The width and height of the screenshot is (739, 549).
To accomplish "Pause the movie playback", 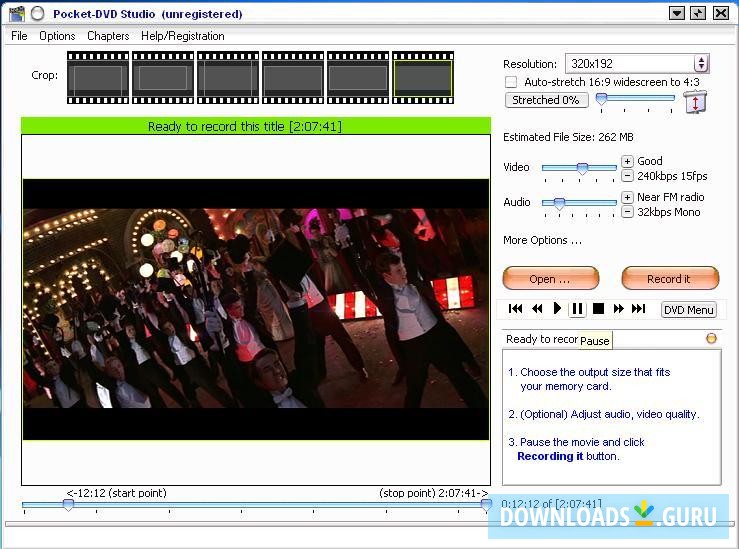I will tap(577, 309).
